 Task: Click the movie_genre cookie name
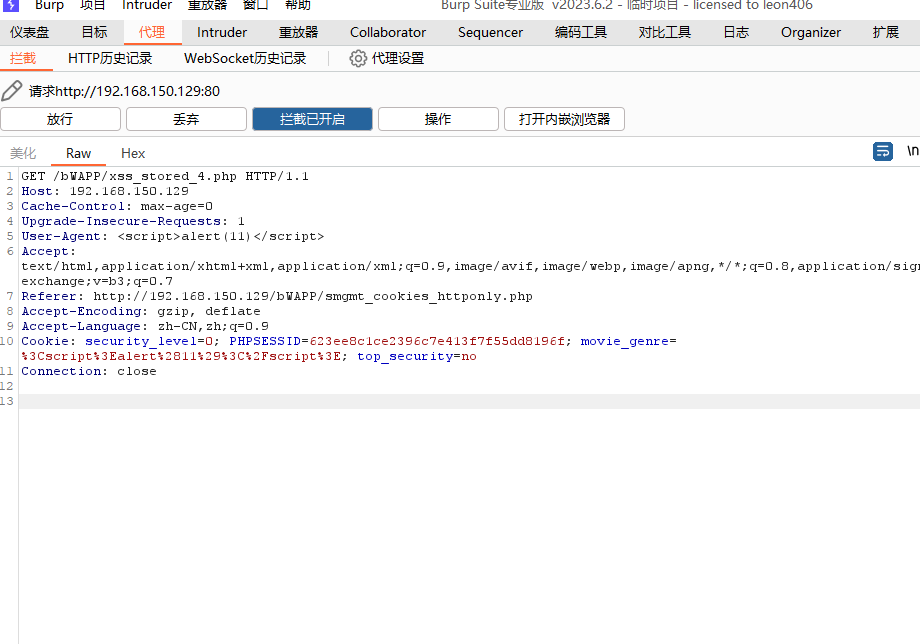[x=625, y=341]
